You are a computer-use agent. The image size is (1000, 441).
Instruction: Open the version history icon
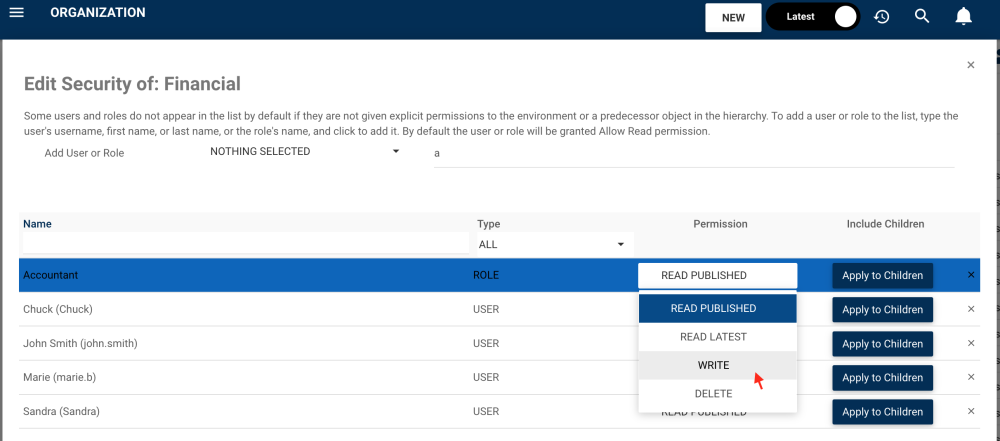[882, 17]
